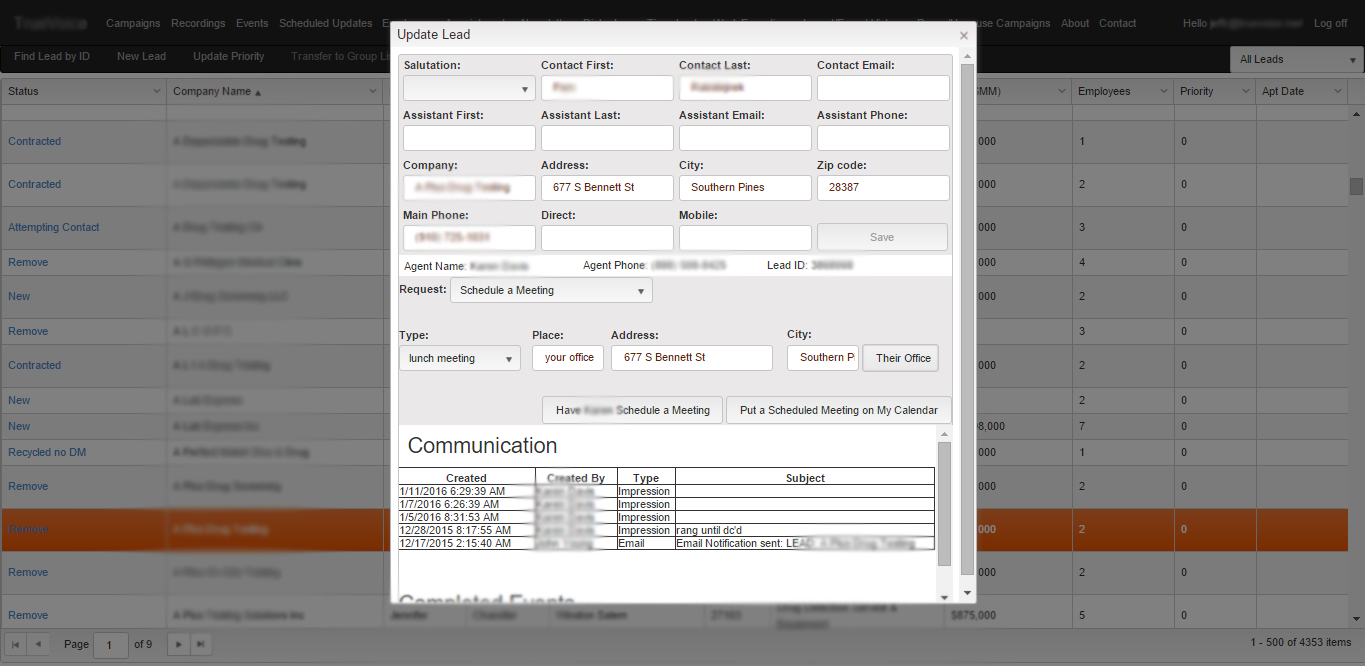Click the page number input field
Image resolution: width=1365 pixels, height=666 pixels.
[x=111, y=645]
